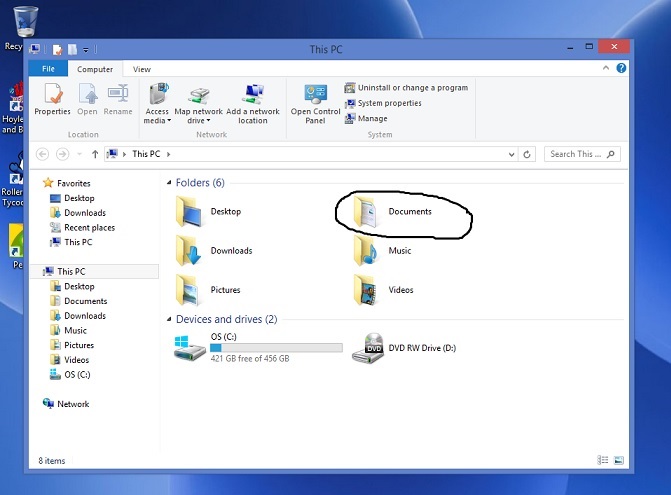Click the Up arrow navigation button
The height and width of the screenshot is (495, 671).
[95, 154]
